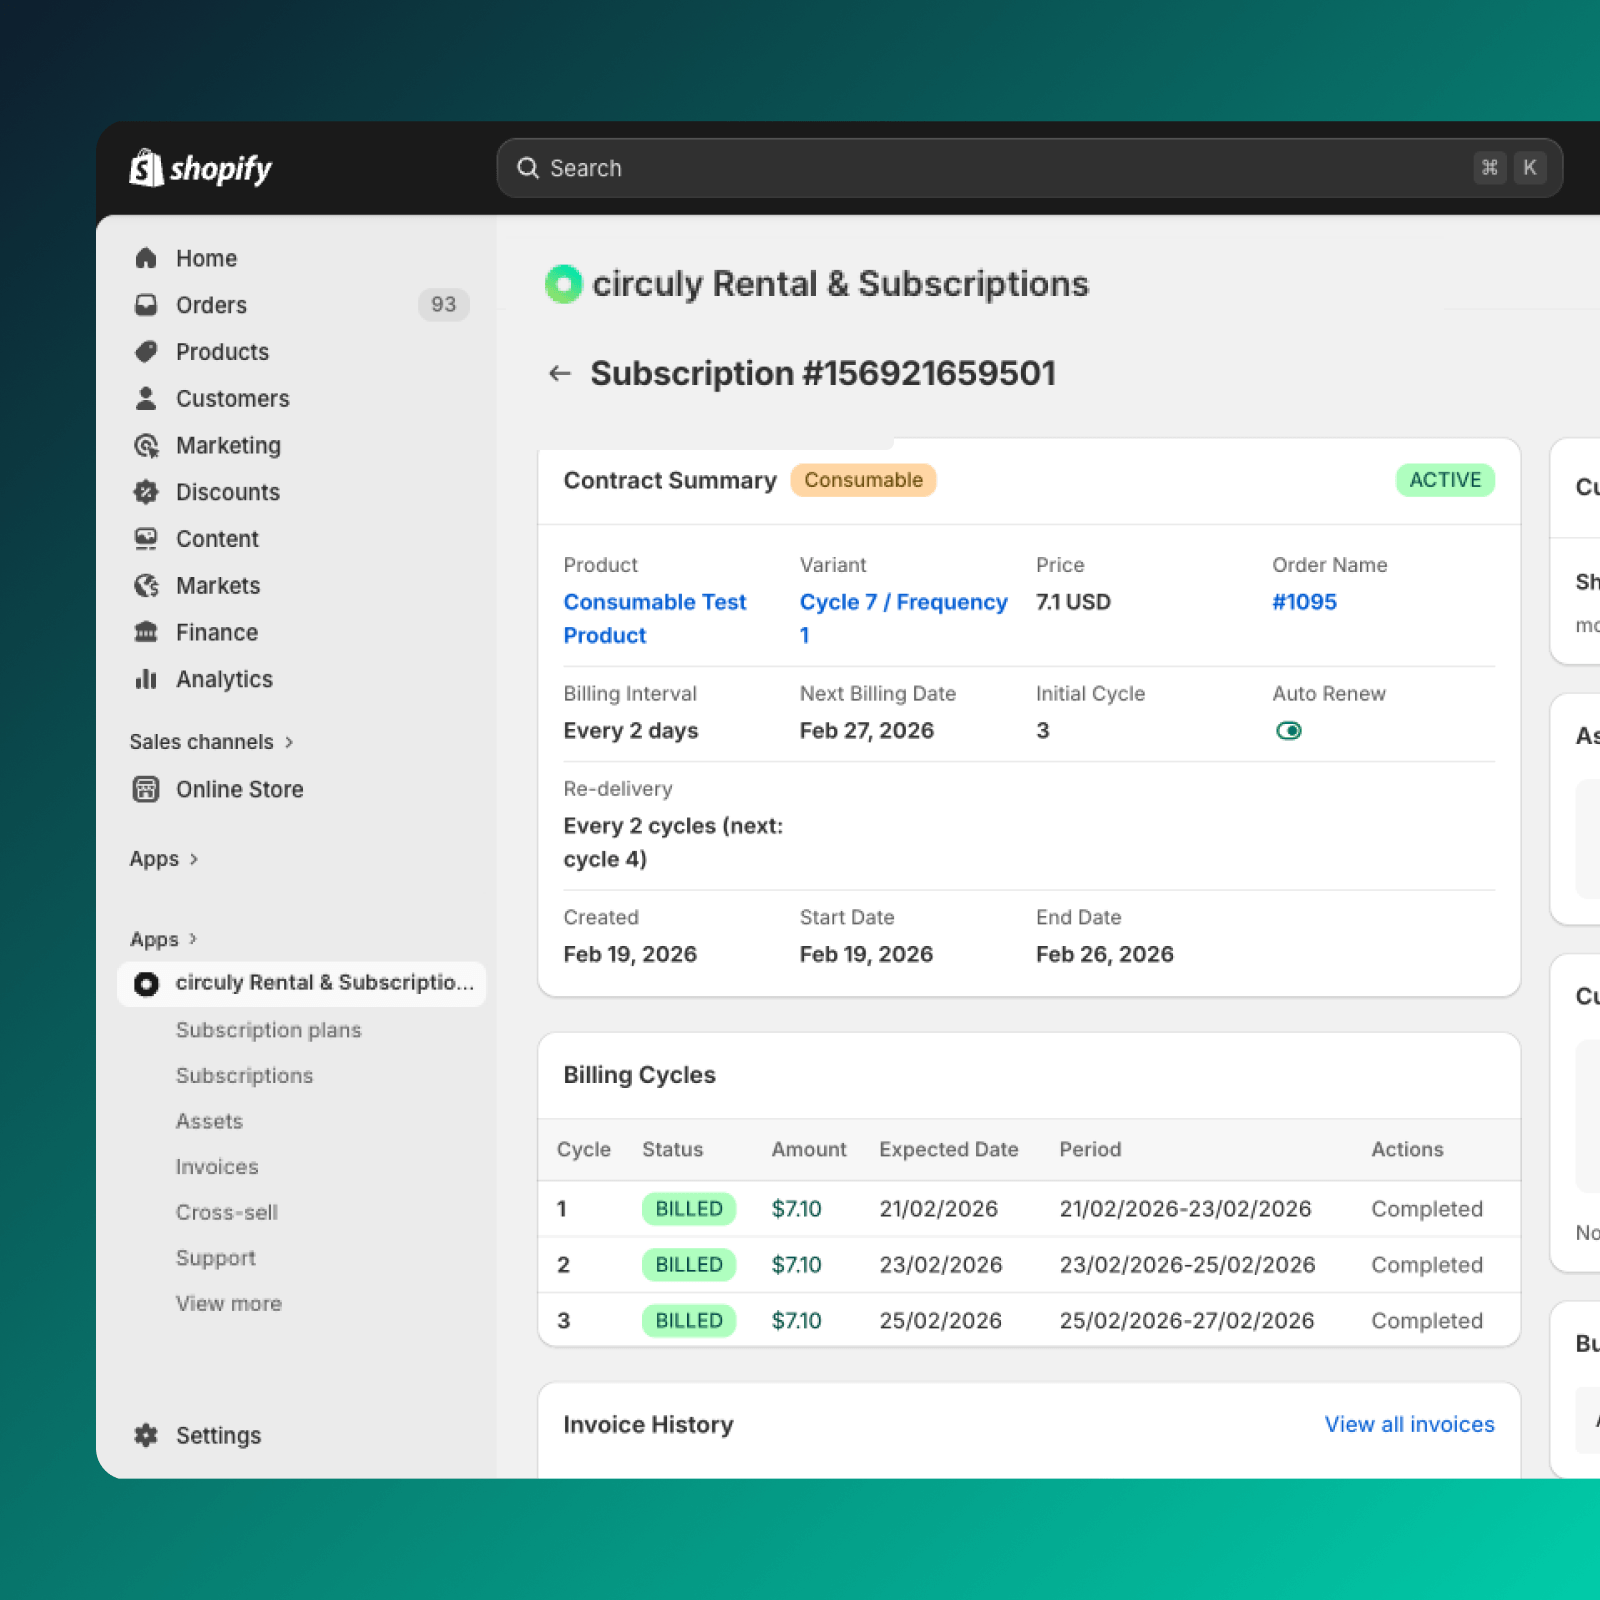1600x1600 pixels.
Task: Expand the first Apps chevron above circuly
Action: 194,859
